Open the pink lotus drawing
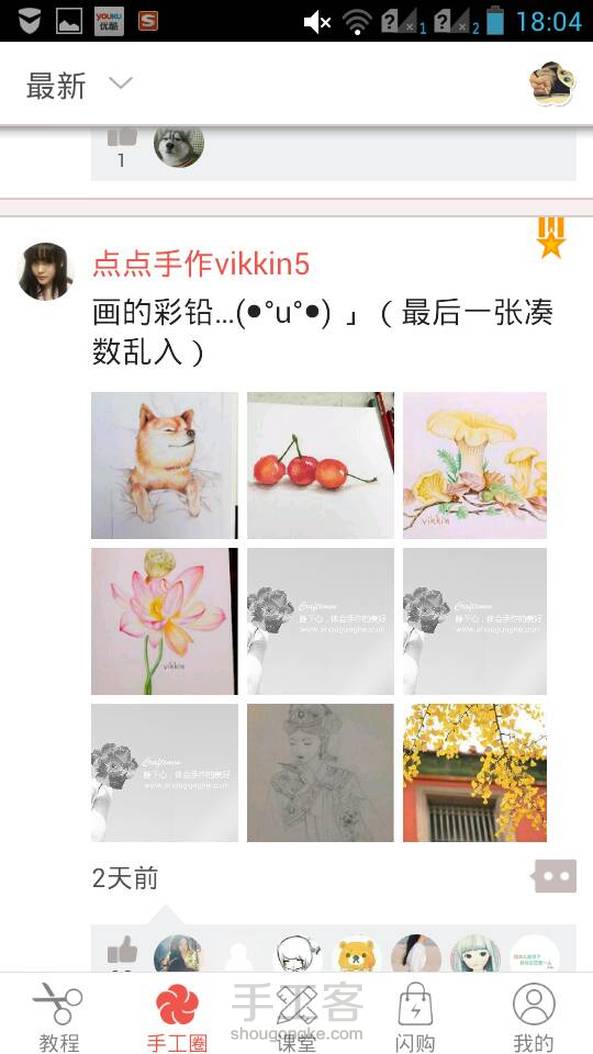 coord(164,621)
